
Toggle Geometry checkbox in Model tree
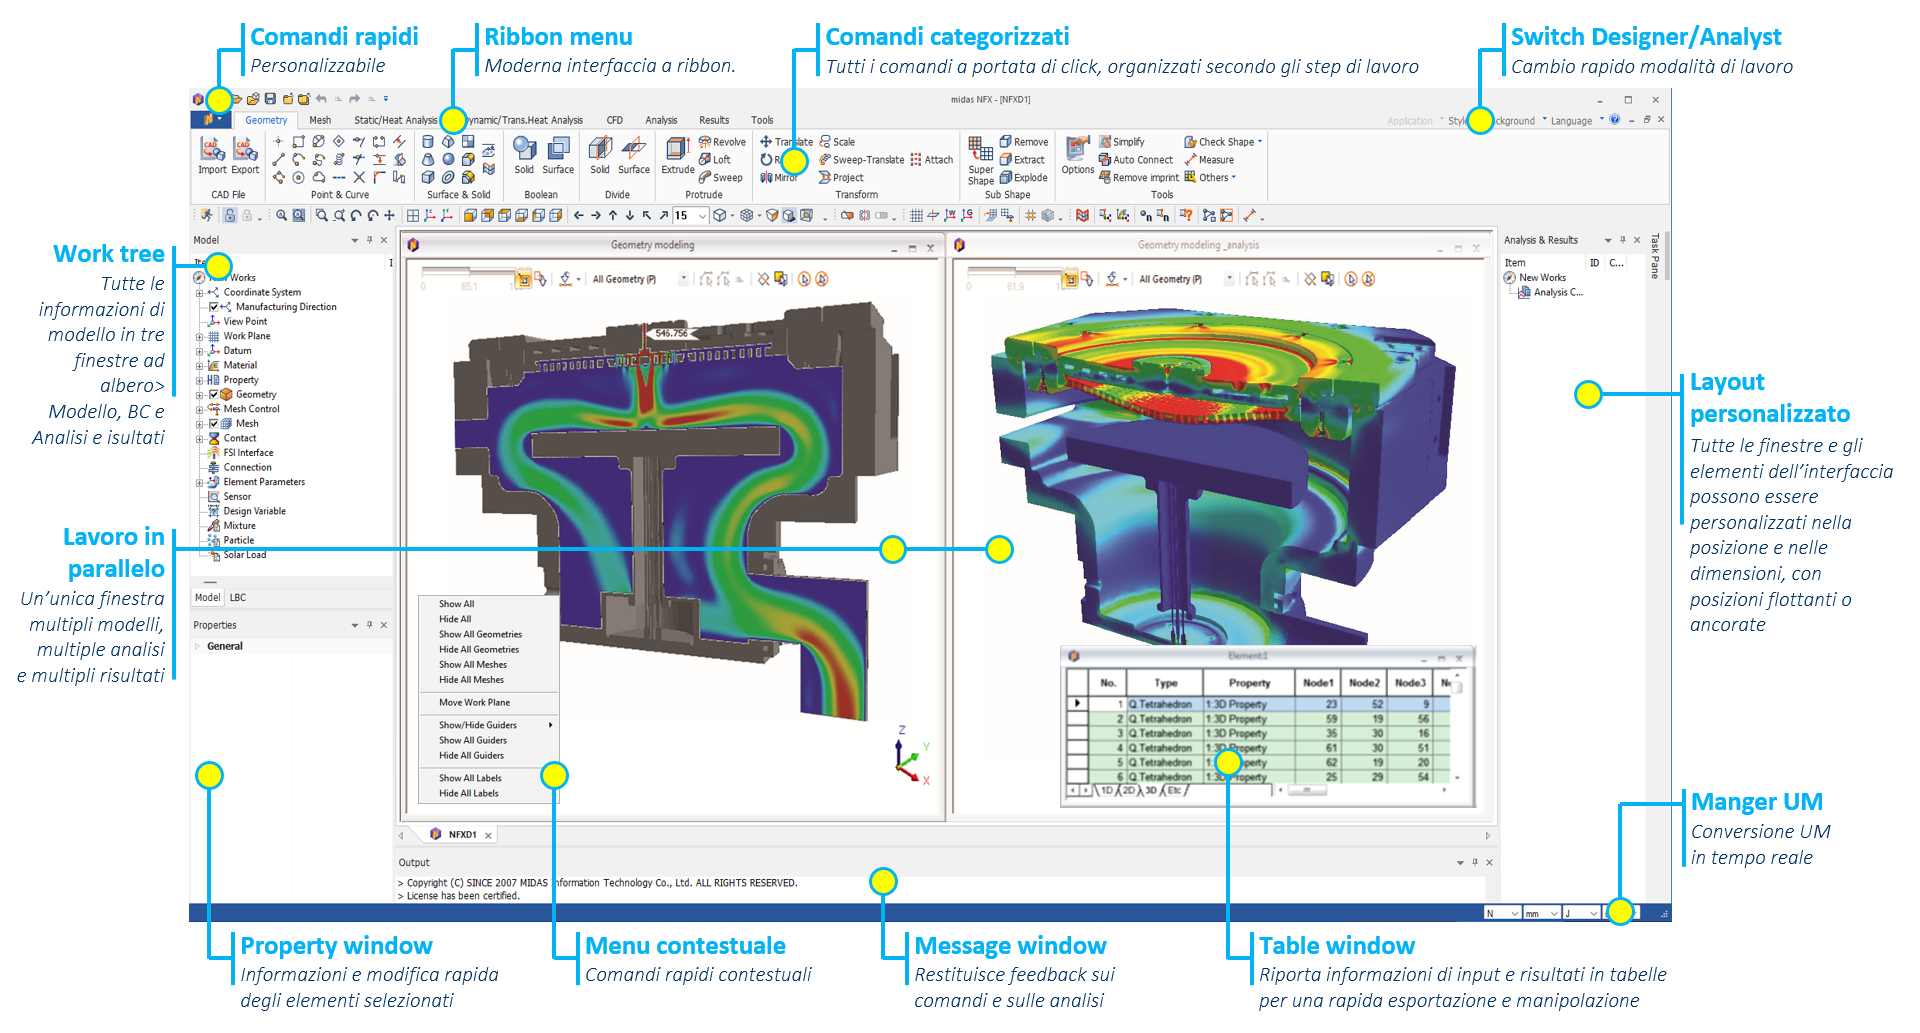pos(213,395)
